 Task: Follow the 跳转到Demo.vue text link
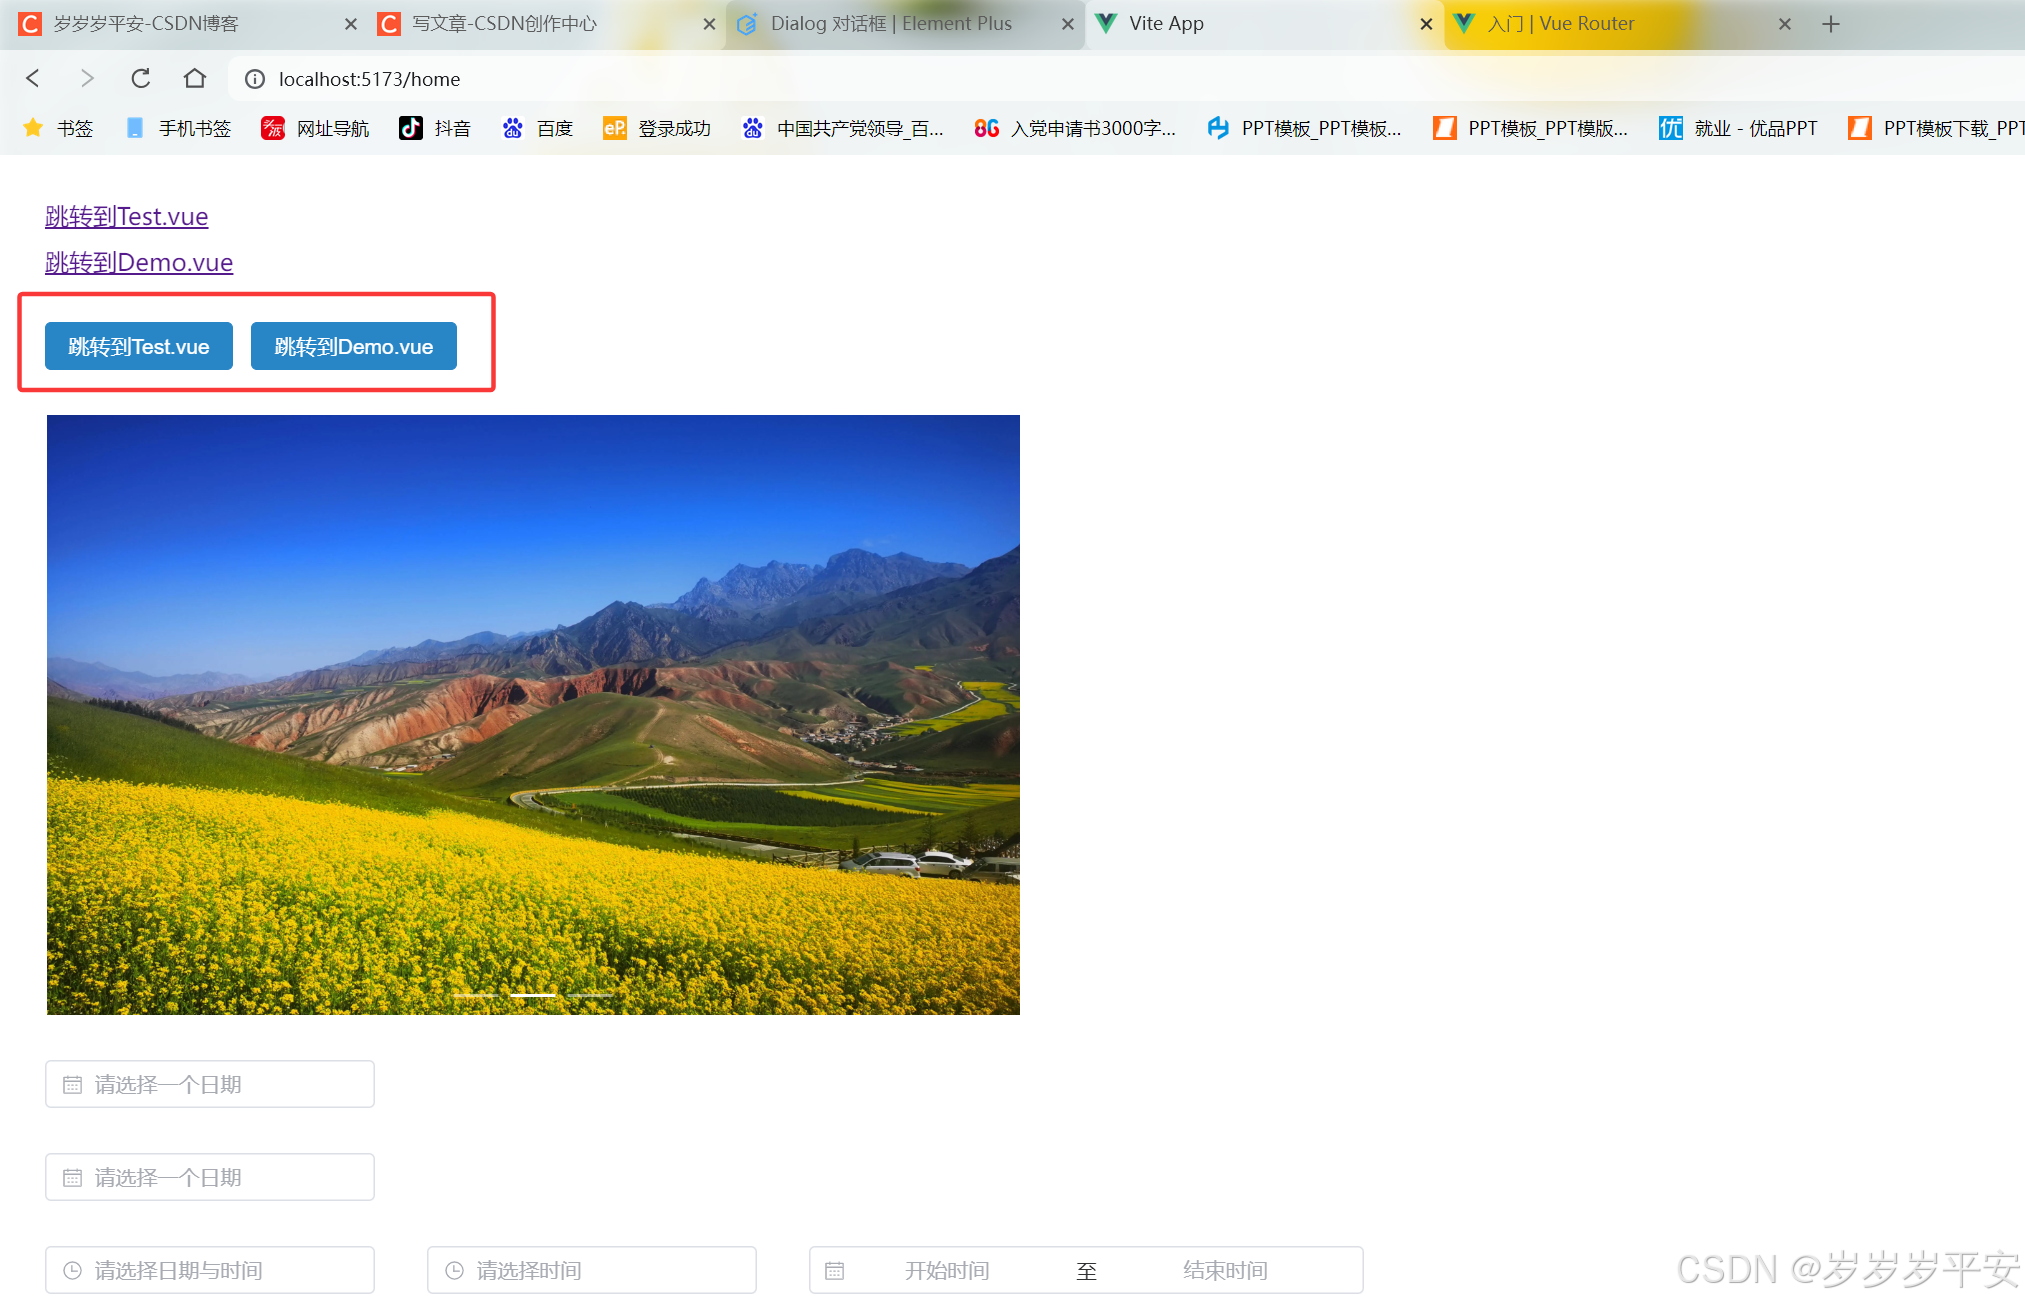(x=139, y=263)
